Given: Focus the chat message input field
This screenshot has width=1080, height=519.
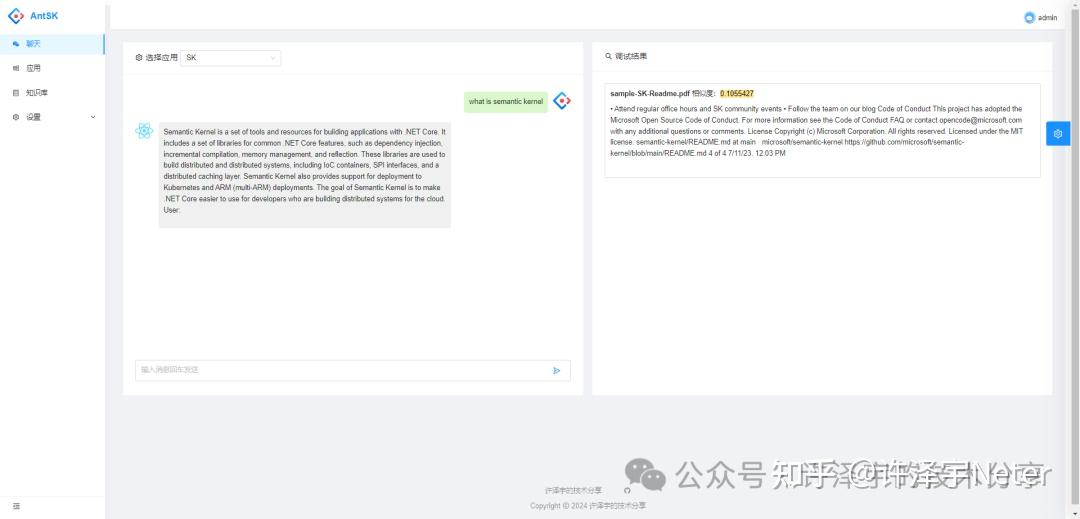Looking at the screenshot, I should (340, 370).
